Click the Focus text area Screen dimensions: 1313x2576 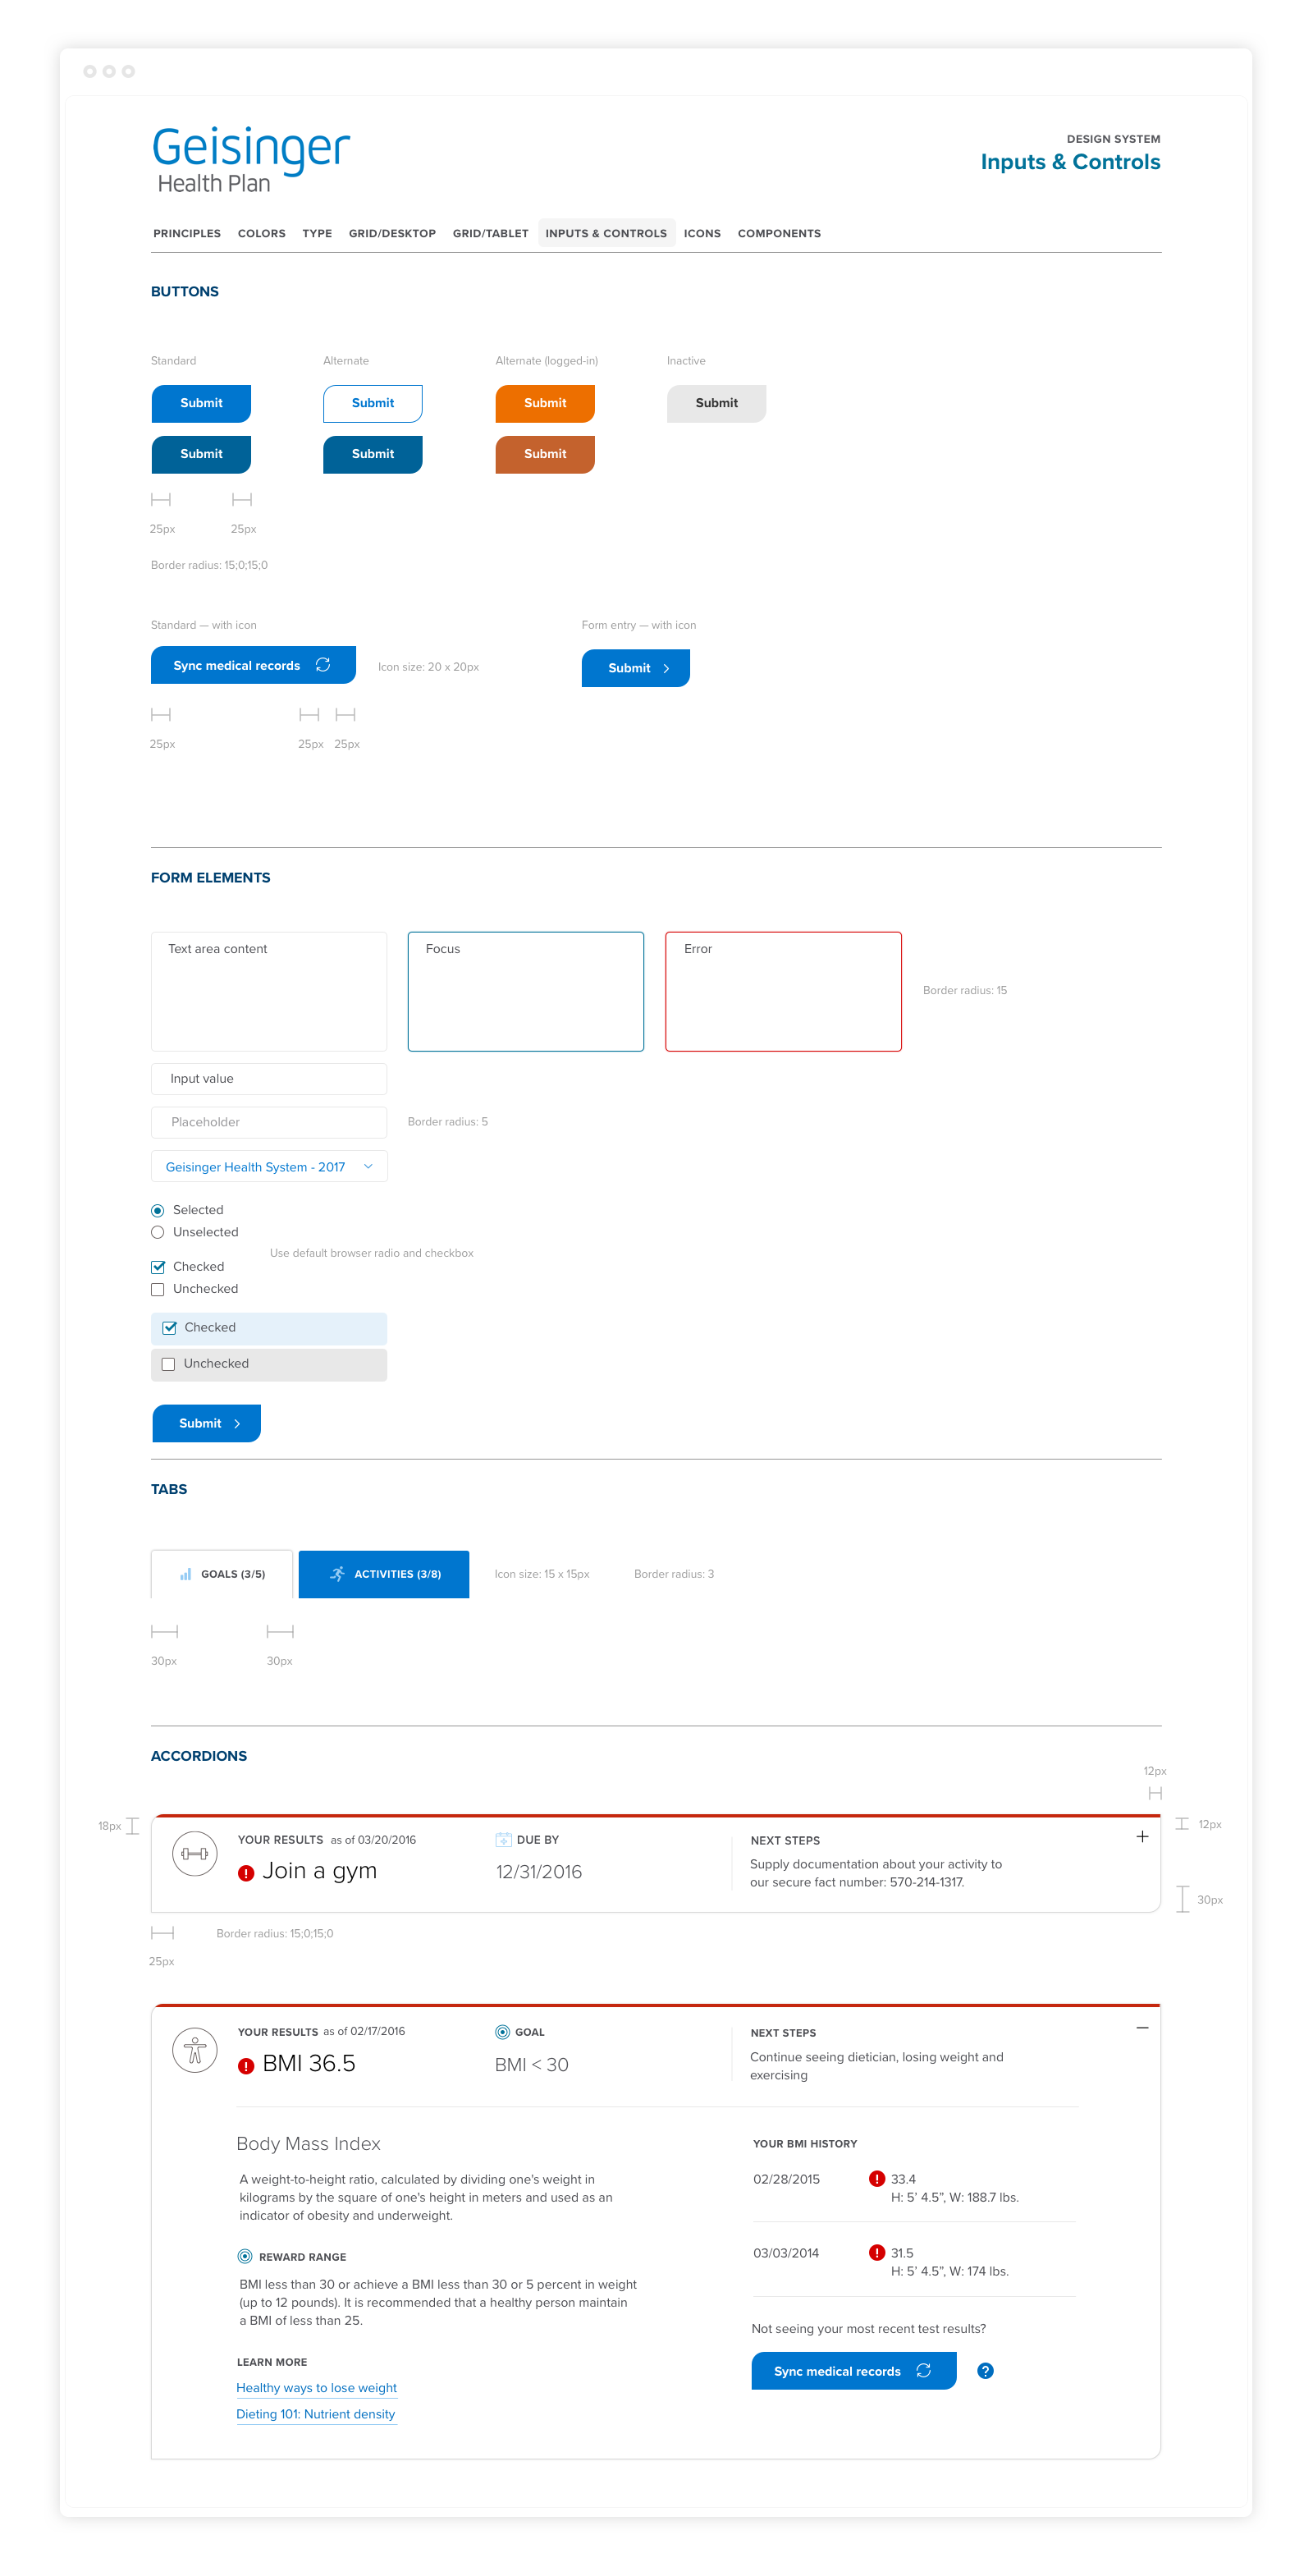pos(526,991)
